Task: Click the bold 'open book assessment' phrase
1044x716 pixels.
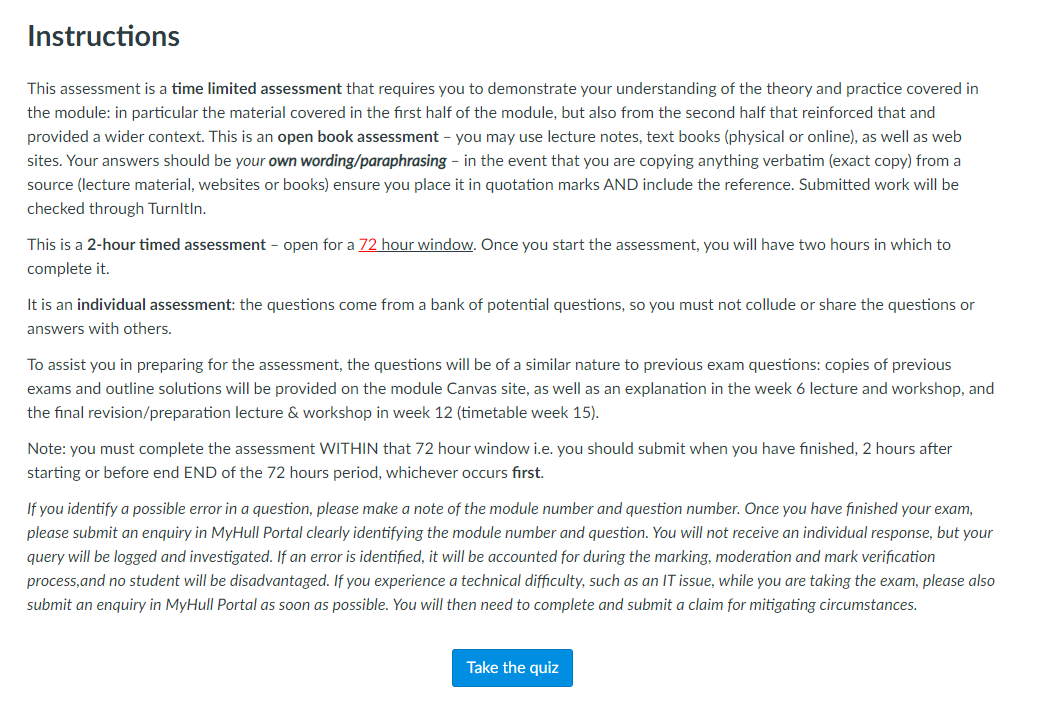Action: pyautogui.click(x=358, y=137)
